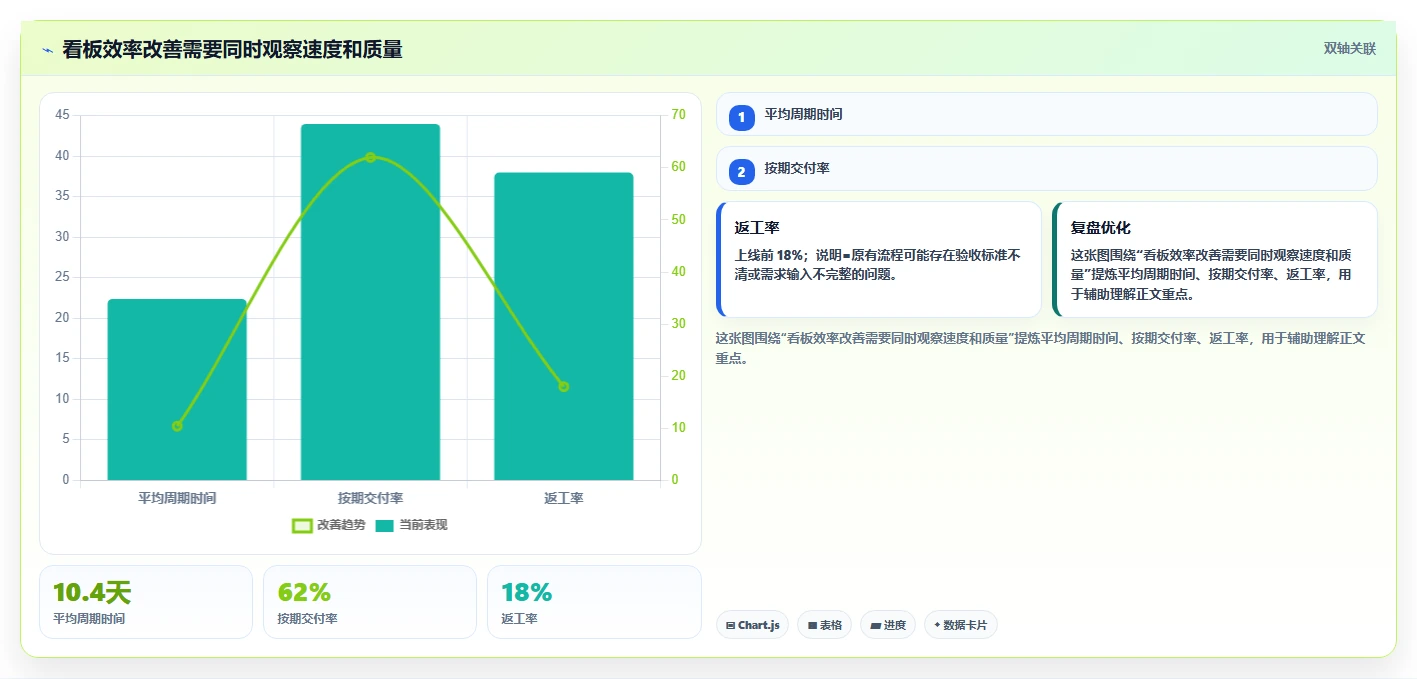
Task: Click the left axis value 45
Action: point(62,115)
